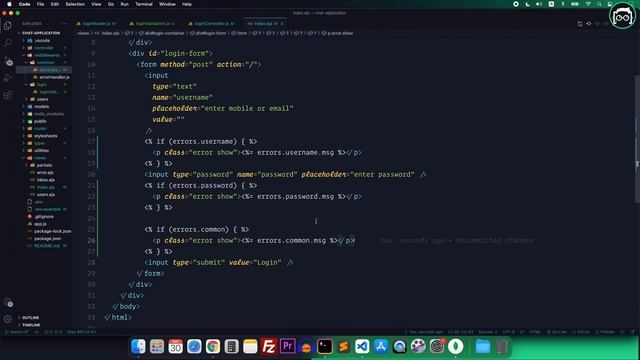Image resolution: width=640 pixels, height=360 pixels.
Task: Open the Accounts icon at the activity bar bottom
Action: [x=8, y=303]
